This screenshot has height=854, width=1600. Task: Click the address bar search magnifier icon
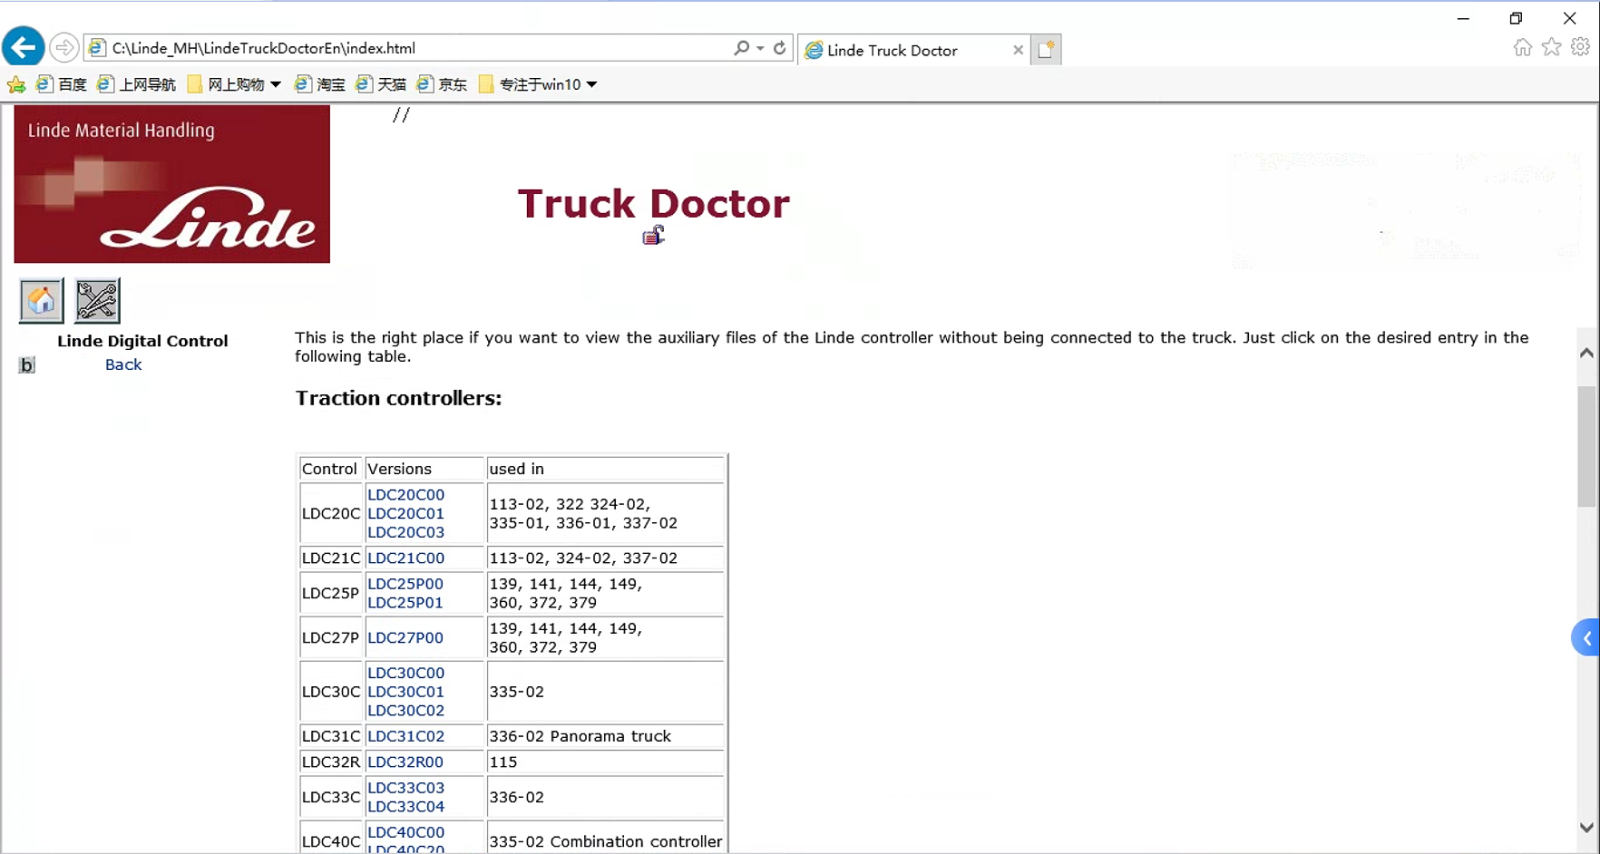tap(741, 48)
